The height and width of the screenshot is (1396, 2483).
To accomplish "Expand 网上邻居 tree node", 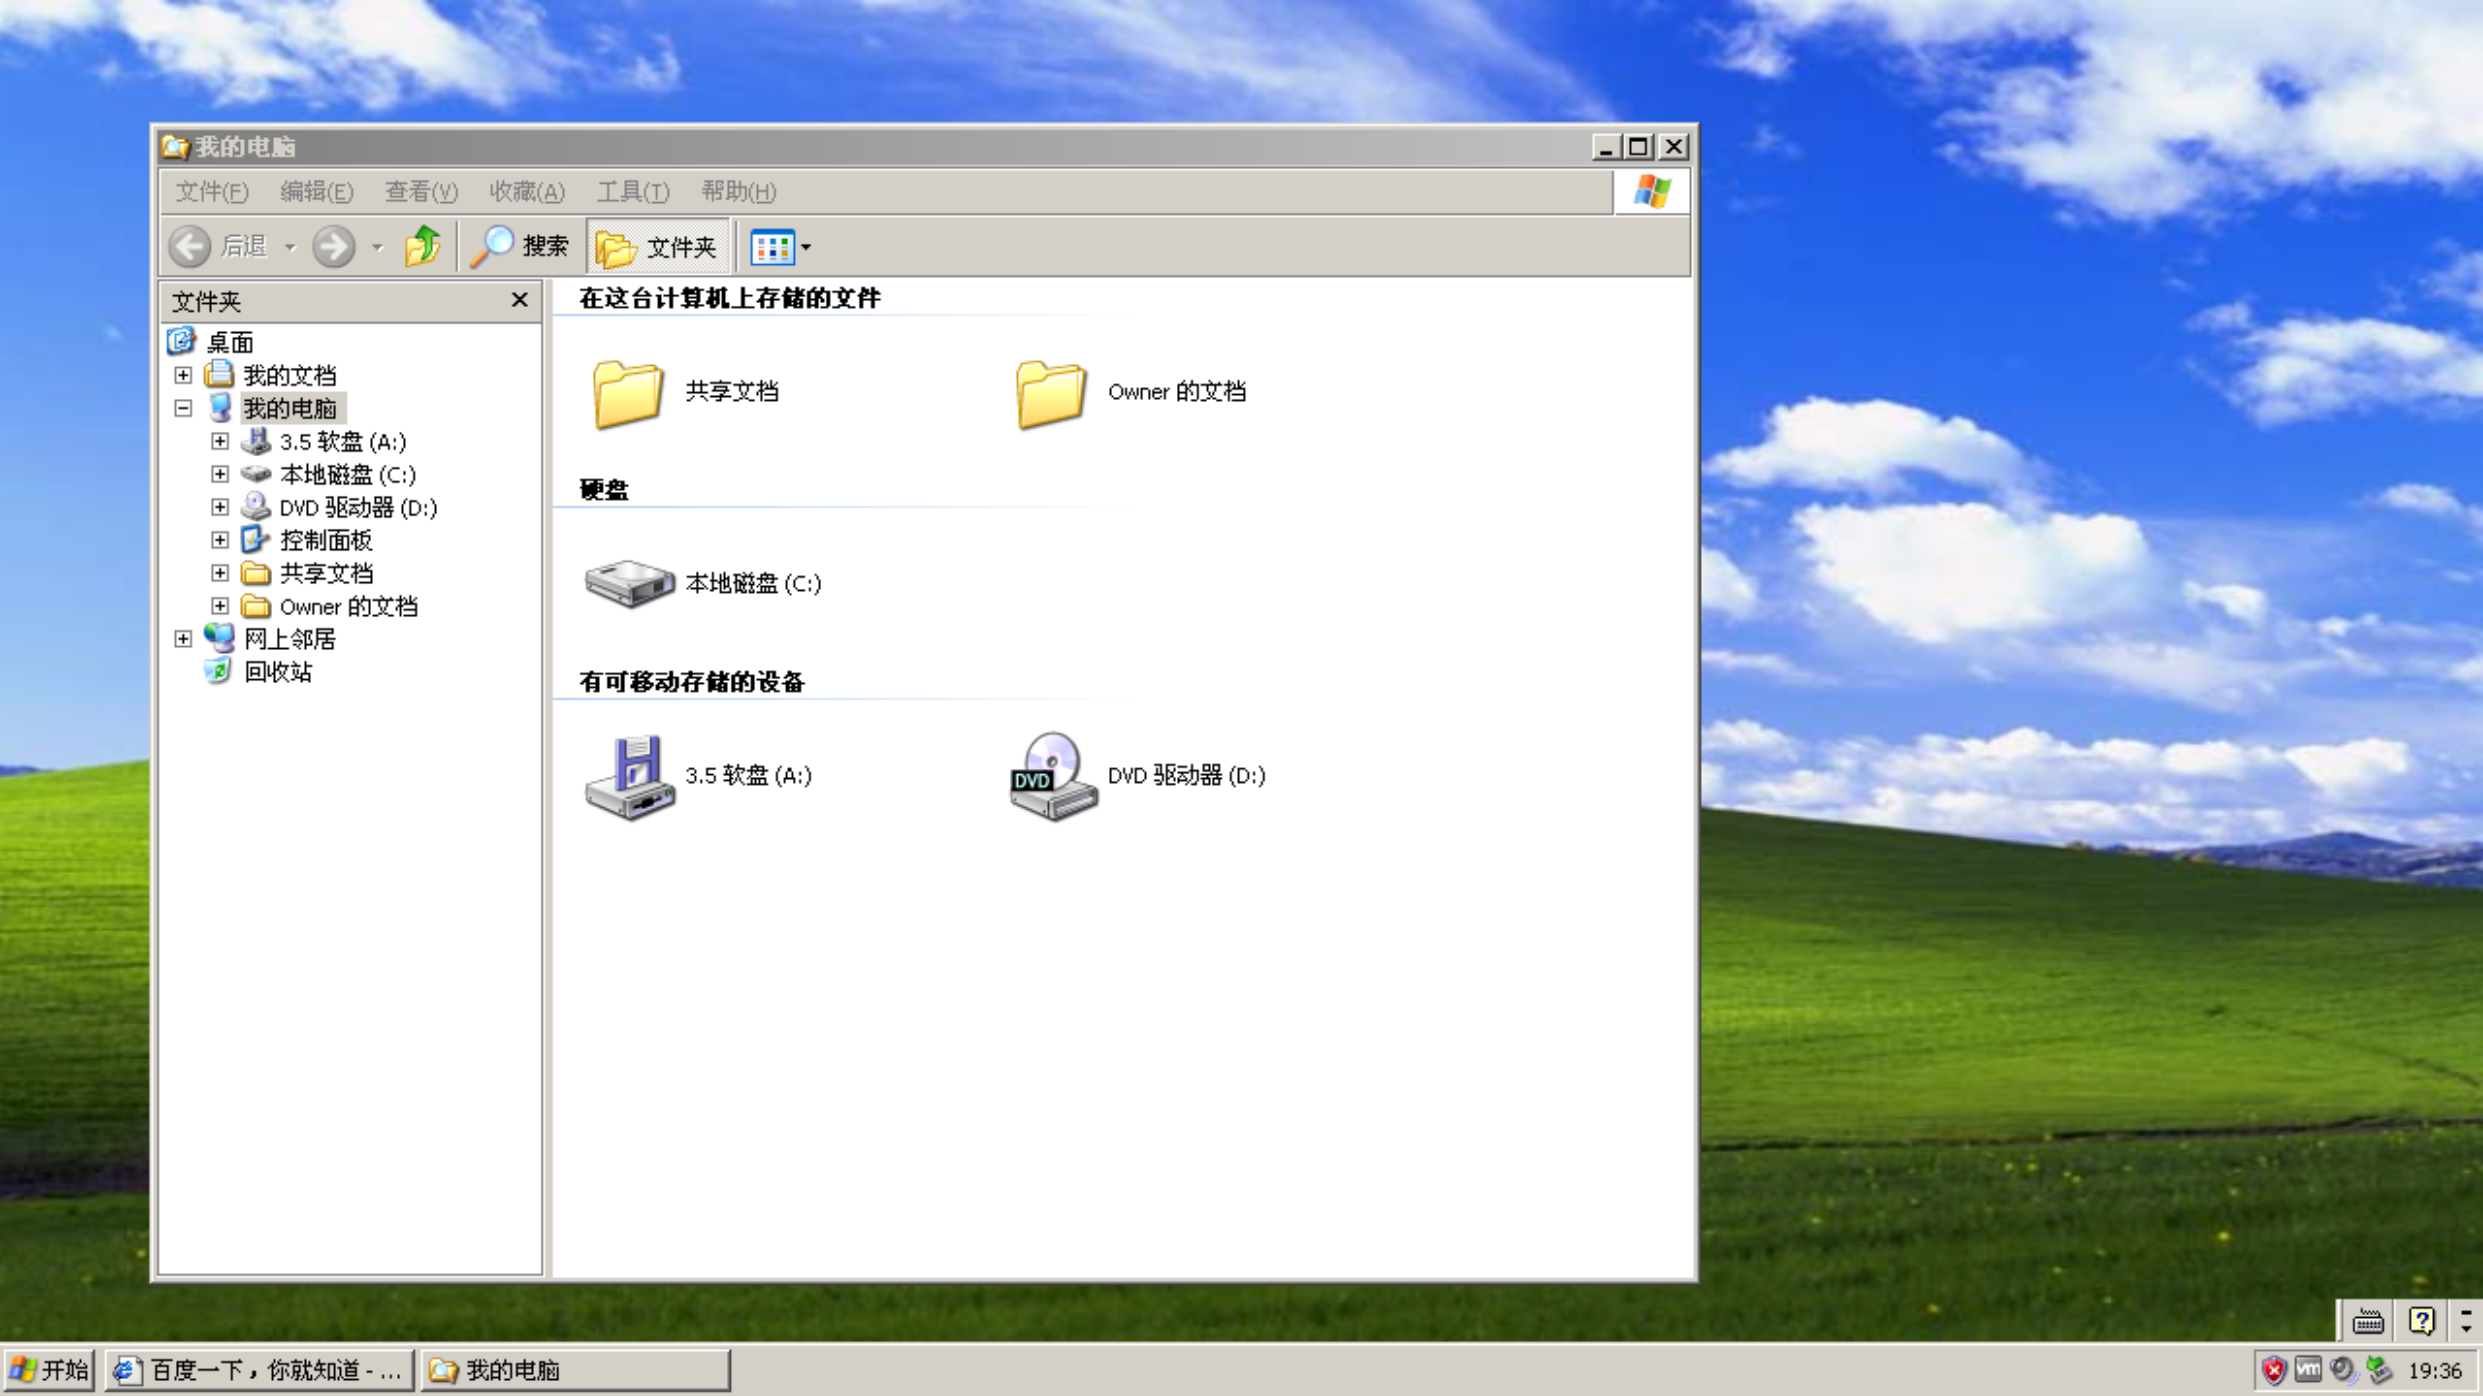I will 183,639.
